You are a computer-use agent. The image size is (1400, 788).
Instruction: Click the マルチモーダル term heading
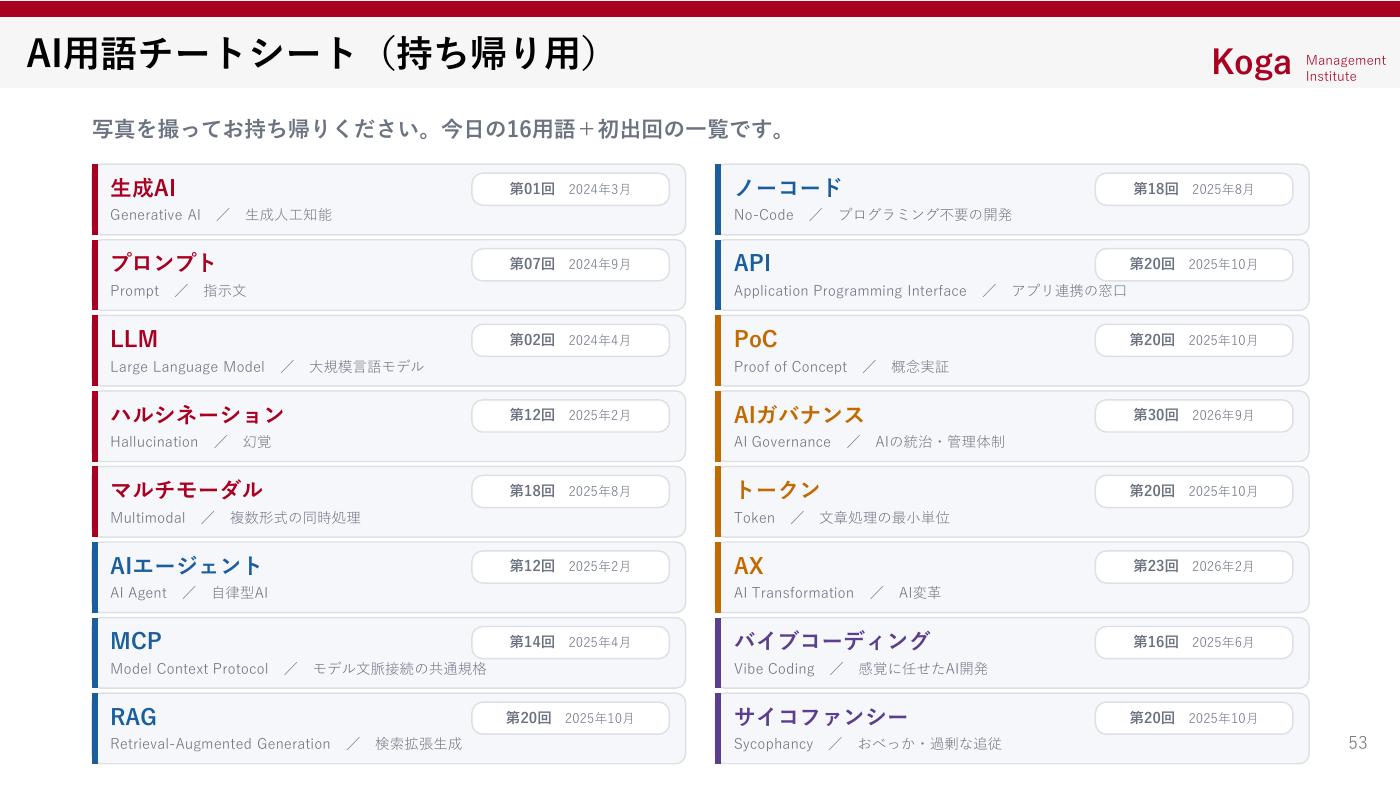pyautogui.click(x=186, y=490)
